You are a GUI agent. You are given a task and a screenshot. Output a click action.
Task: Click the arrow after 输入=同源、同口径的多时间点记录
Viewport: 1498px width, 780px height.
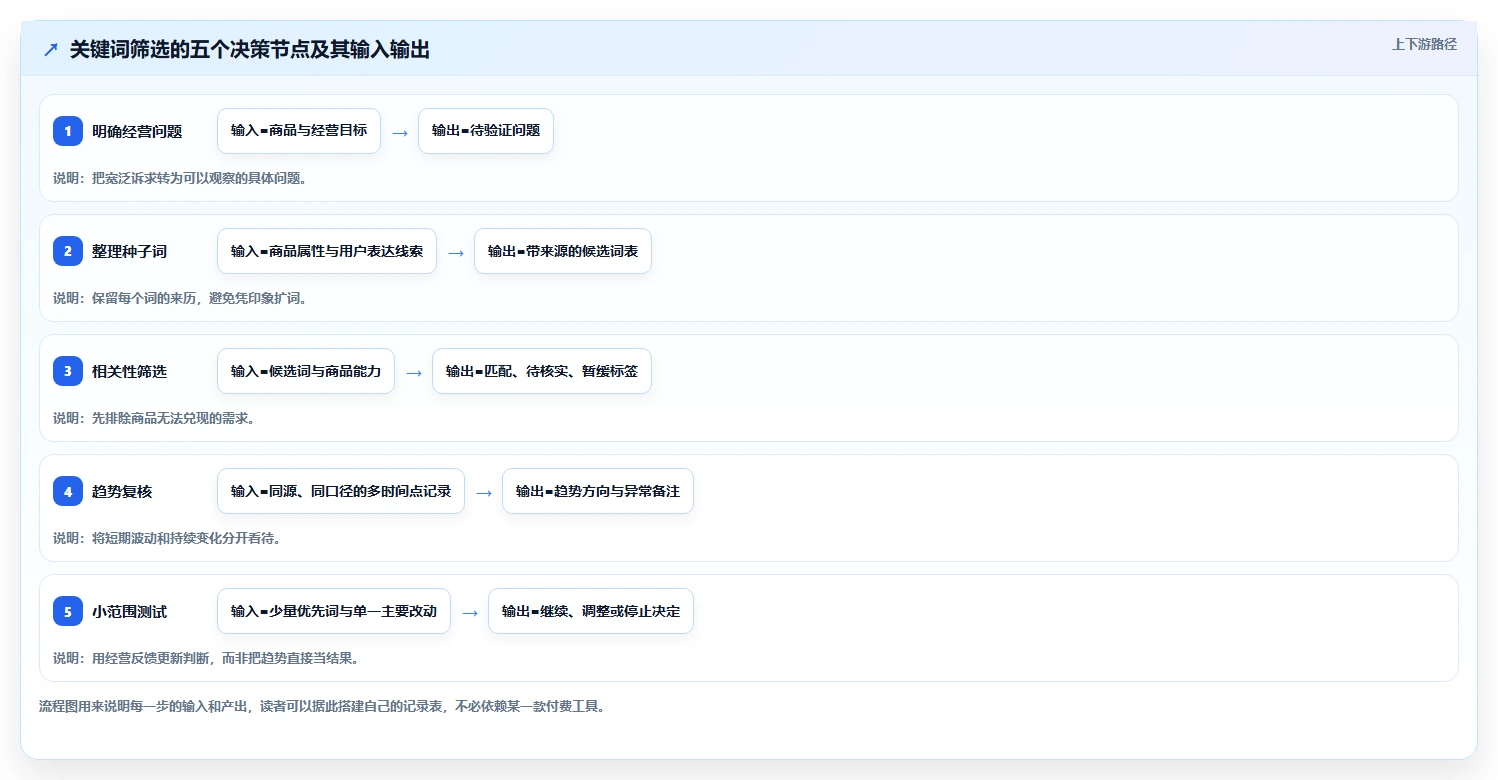click(484, 492)
